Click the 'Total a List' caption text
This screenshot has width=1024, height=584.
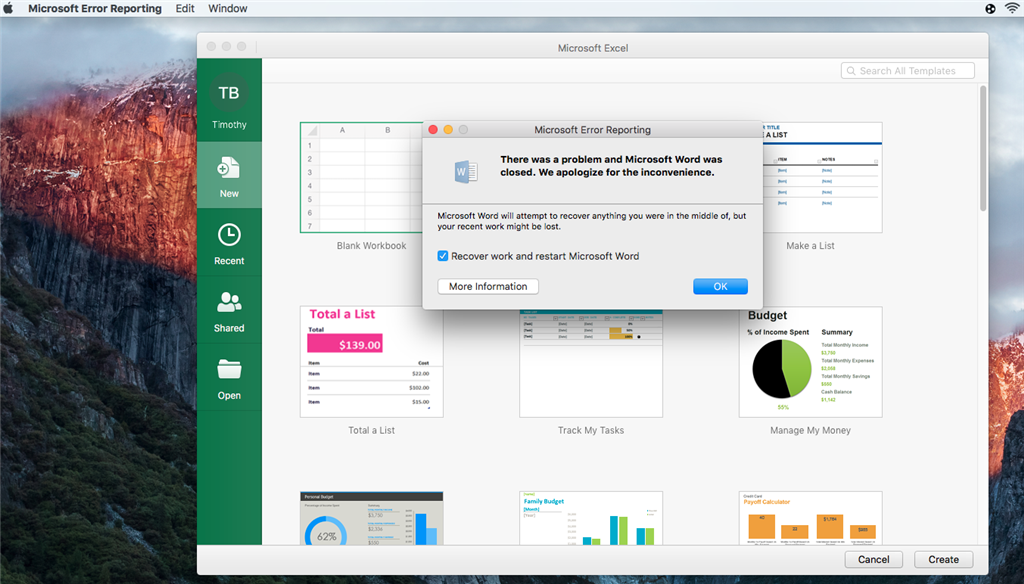tap(372, 430)
